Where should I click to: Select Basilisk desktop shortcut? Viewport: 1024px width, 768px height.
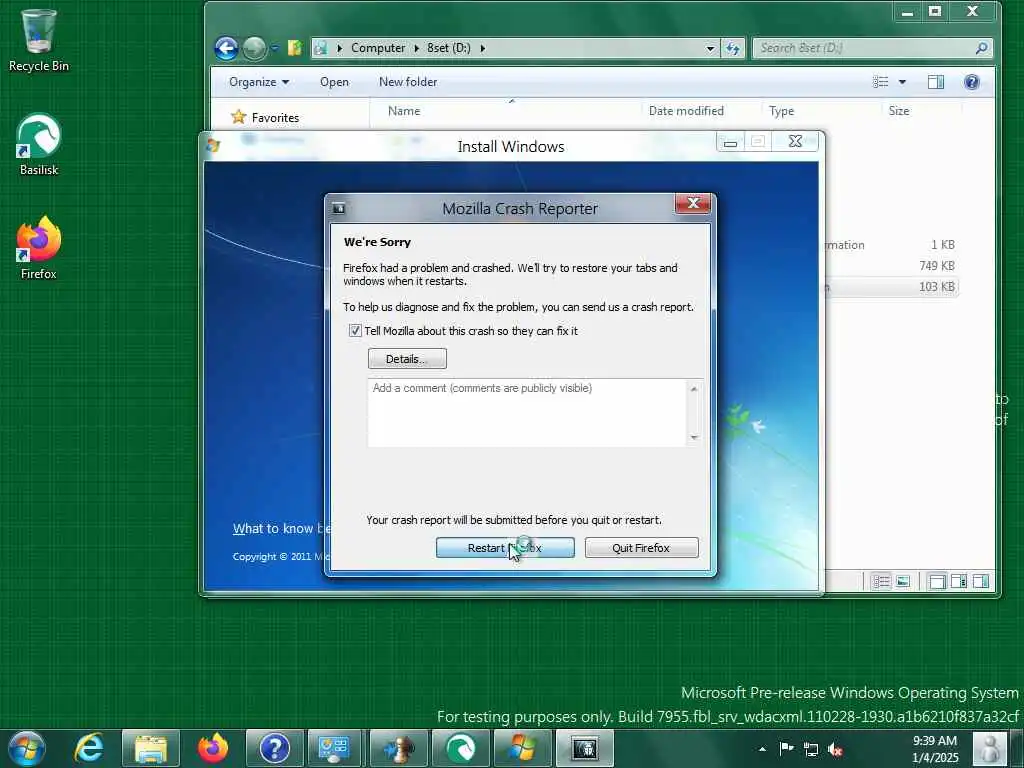[39, 145]
